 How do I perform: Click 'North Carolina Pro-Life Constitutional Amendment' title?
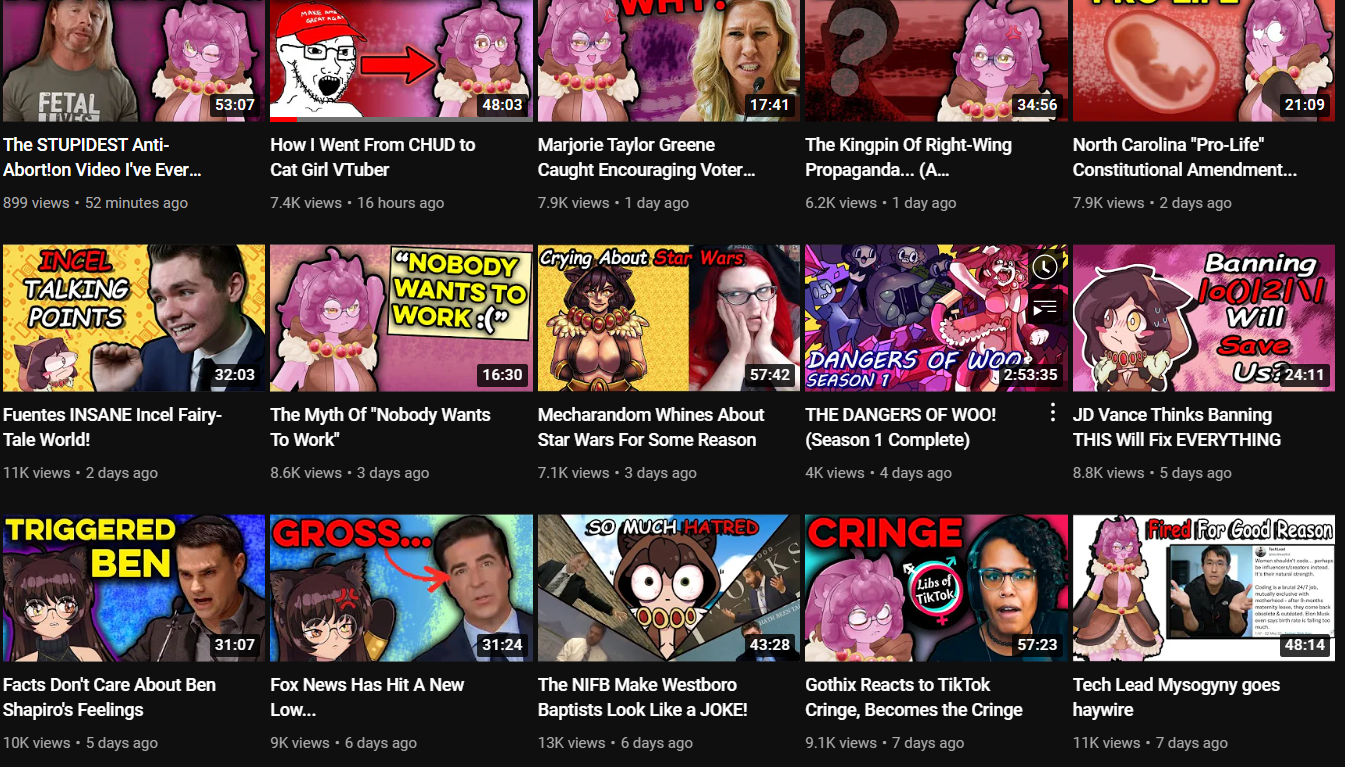(x=1185, y=157)
